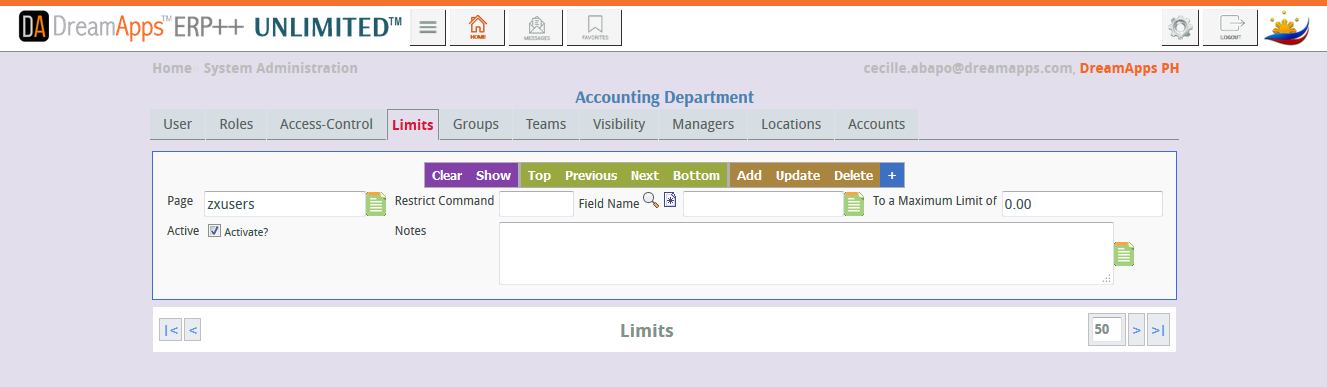Viewport: 1327px width, 387px height.
Task: Open the System Administration breadcrumb link
Action: click(280, 68)
